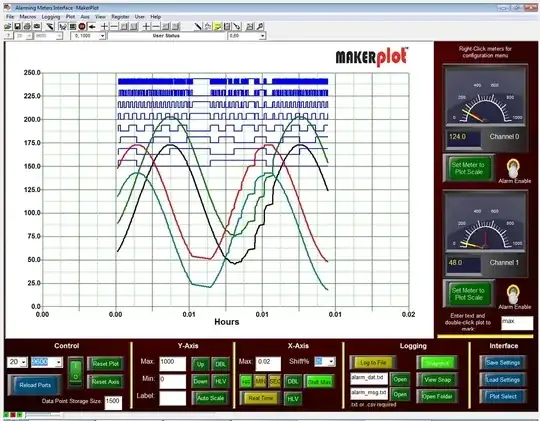Click the Y-Axis Up button

click(x=200, y=364)
